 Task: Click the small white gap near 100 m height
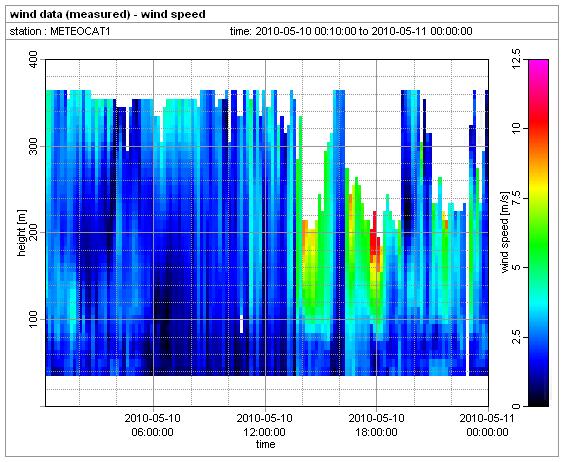(x=241, y=324)
